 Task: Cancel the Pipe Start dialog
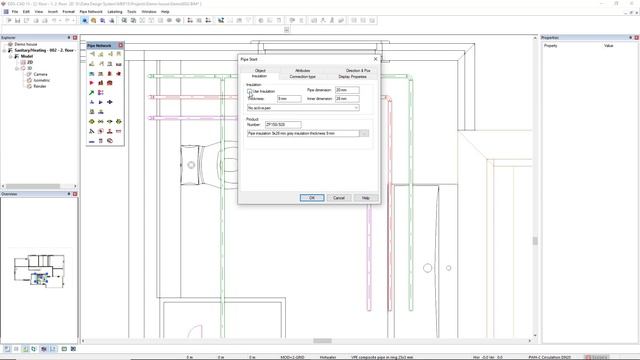339,198
